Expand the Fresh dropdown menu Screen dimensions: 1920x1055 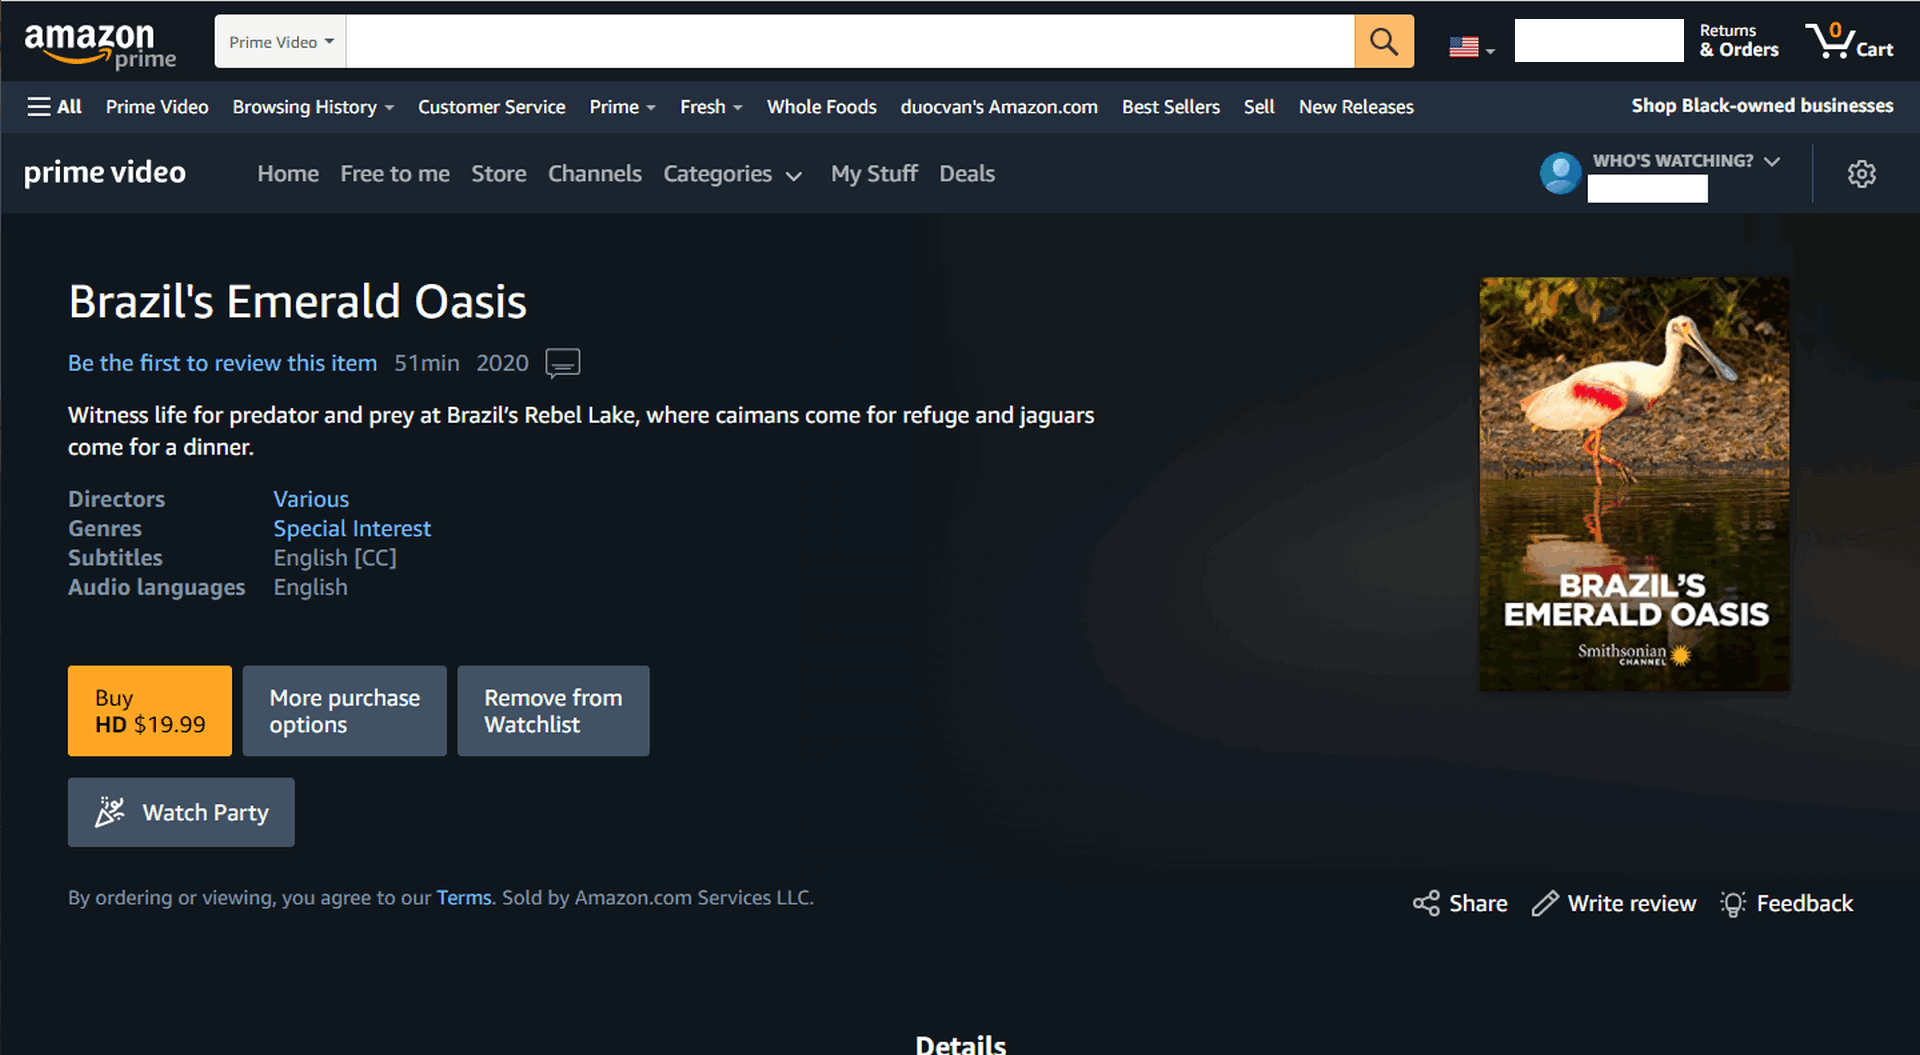(x=711, y=107)
